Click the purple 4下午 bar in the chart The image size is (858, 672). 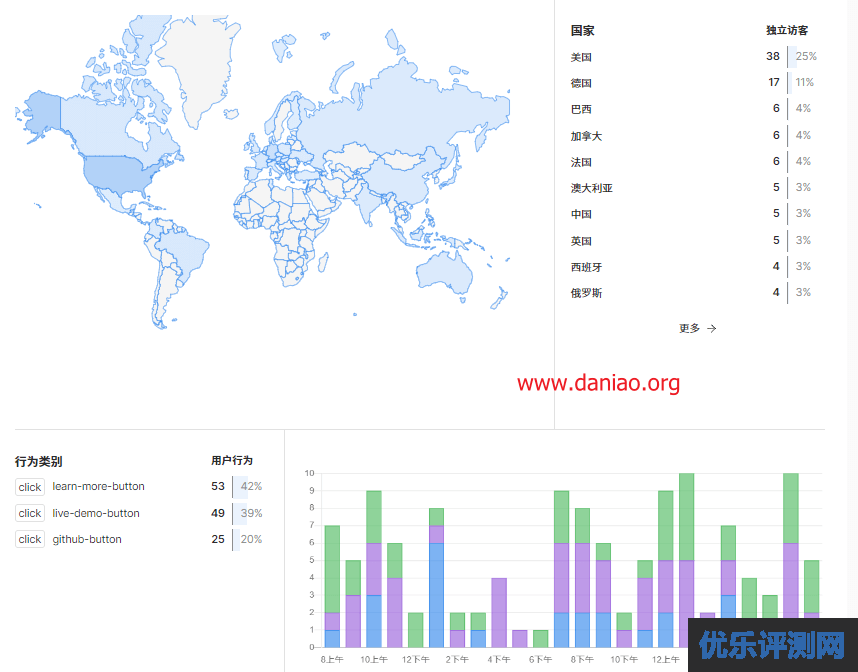pos(498,612)
